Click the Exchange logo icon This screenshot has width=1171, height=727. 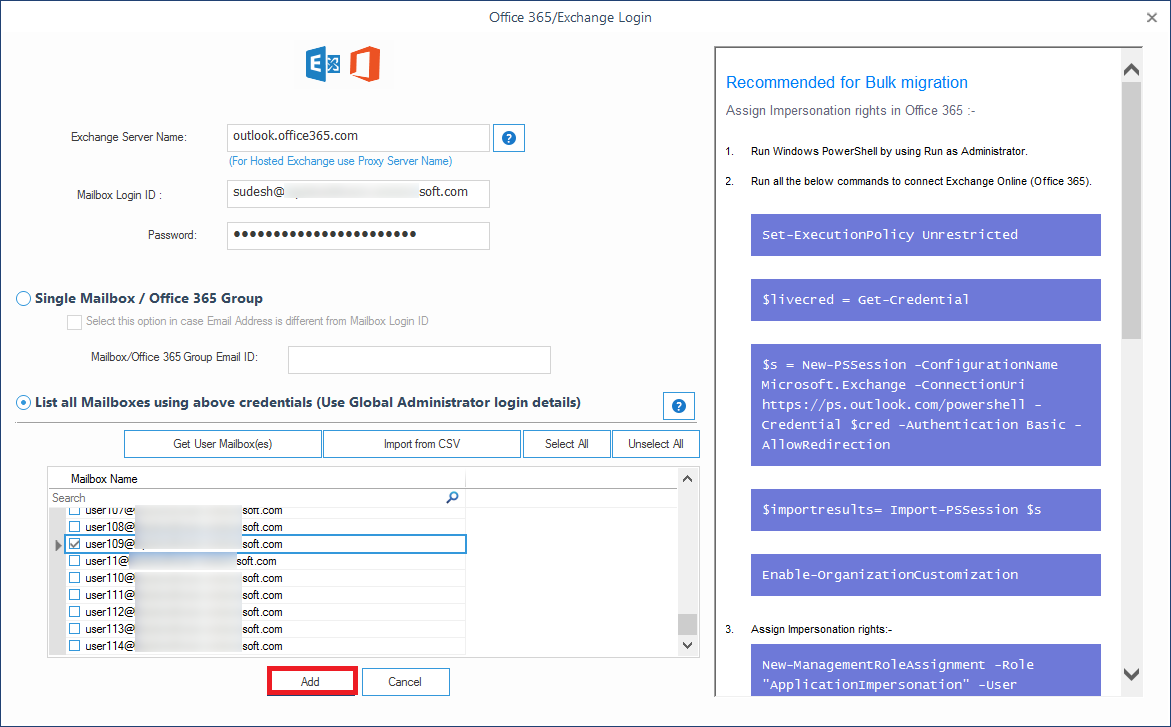[323, 64]
